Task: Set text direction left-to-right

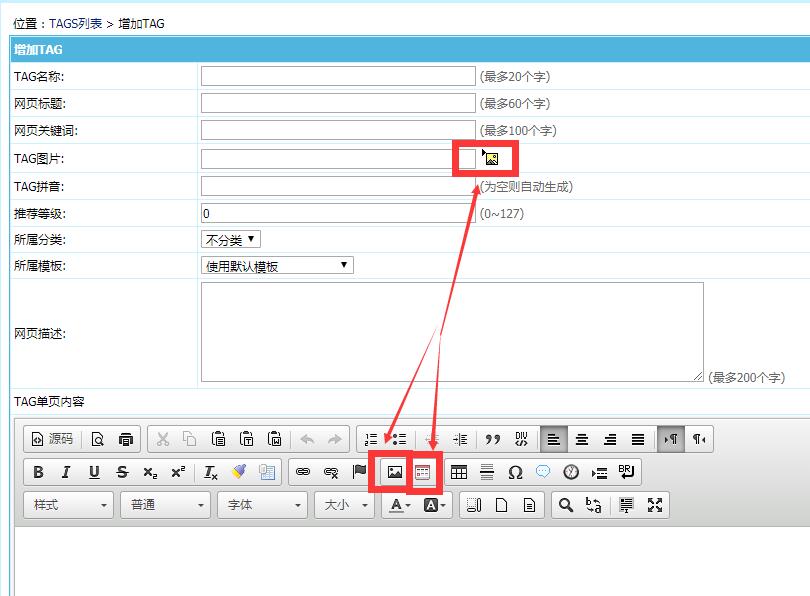Action: 671,439
